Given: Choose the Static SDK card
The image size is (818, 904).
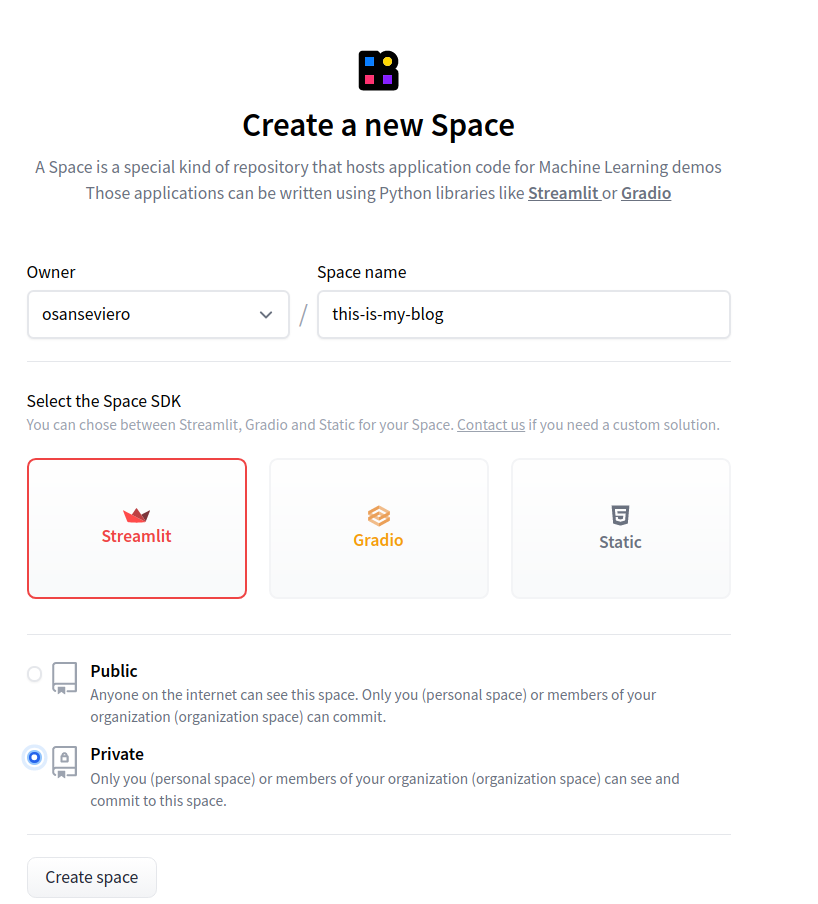Looking at the screenshot, I should (x=621, y=529).
